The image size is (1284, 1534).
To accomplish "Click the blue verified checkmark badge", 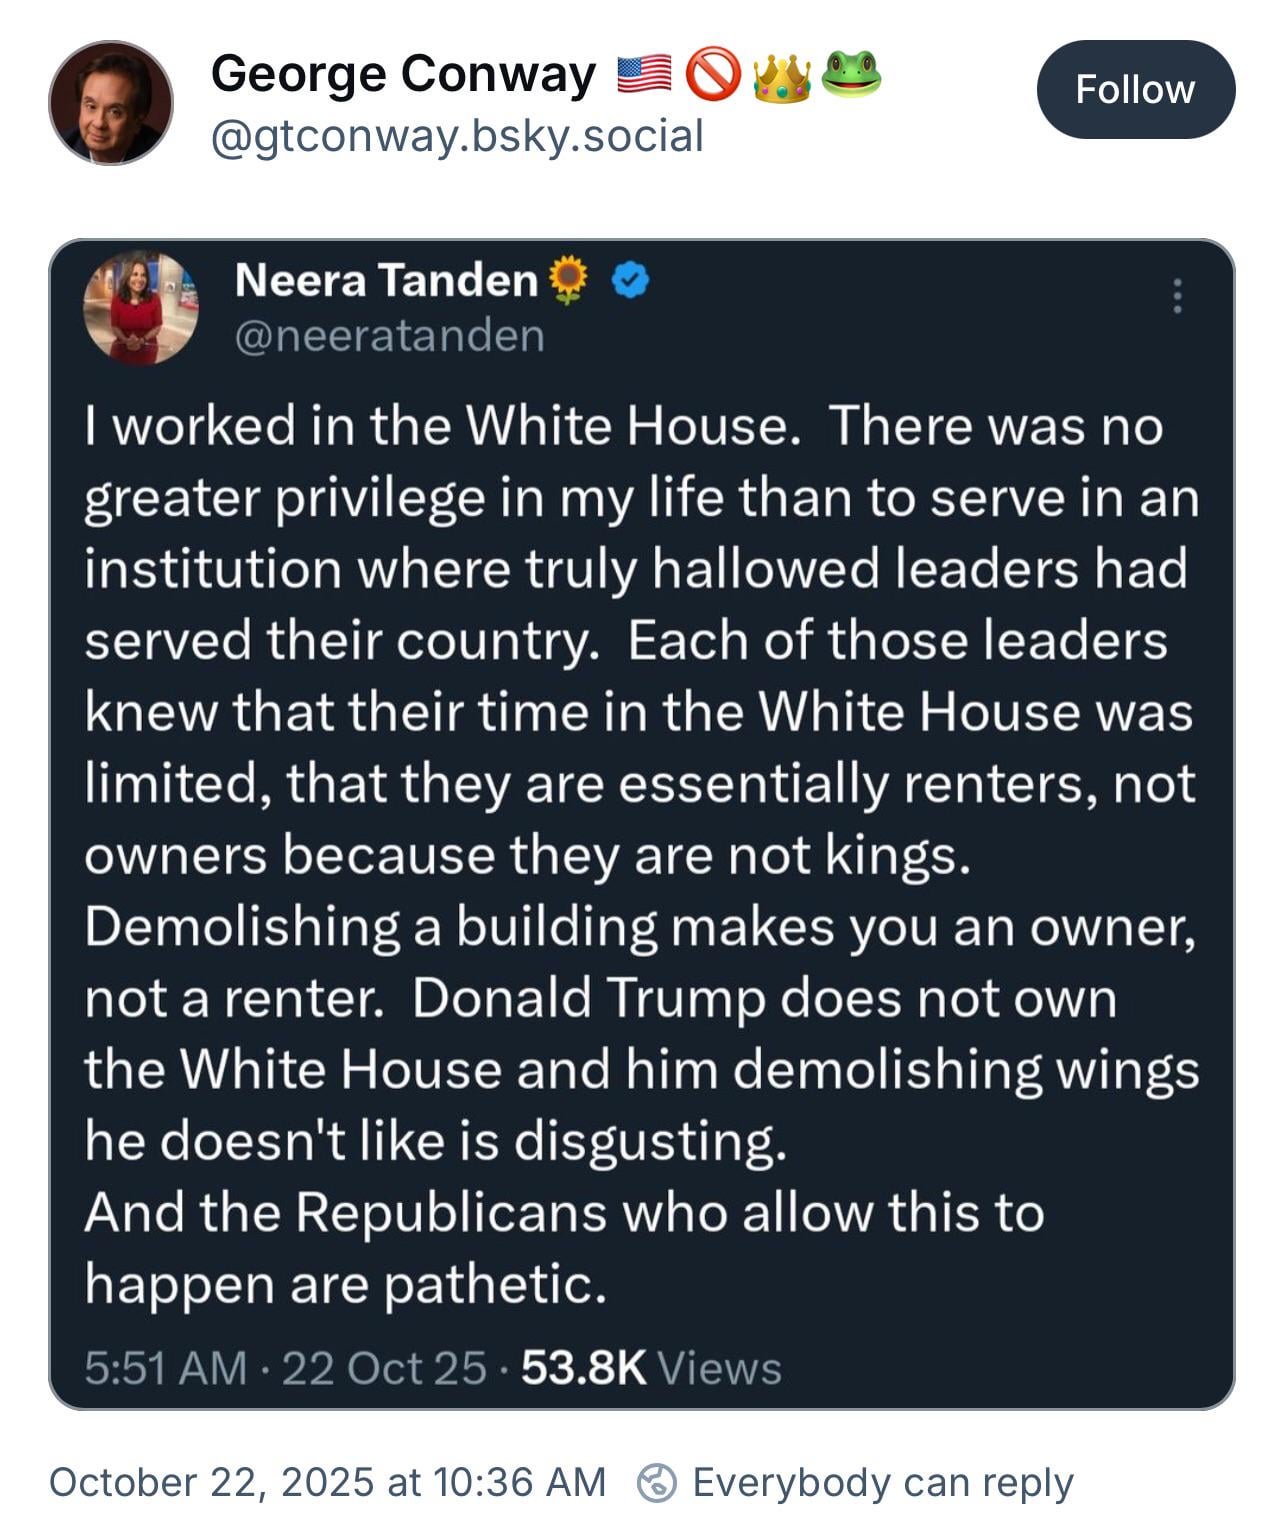I will coord(630,280).
